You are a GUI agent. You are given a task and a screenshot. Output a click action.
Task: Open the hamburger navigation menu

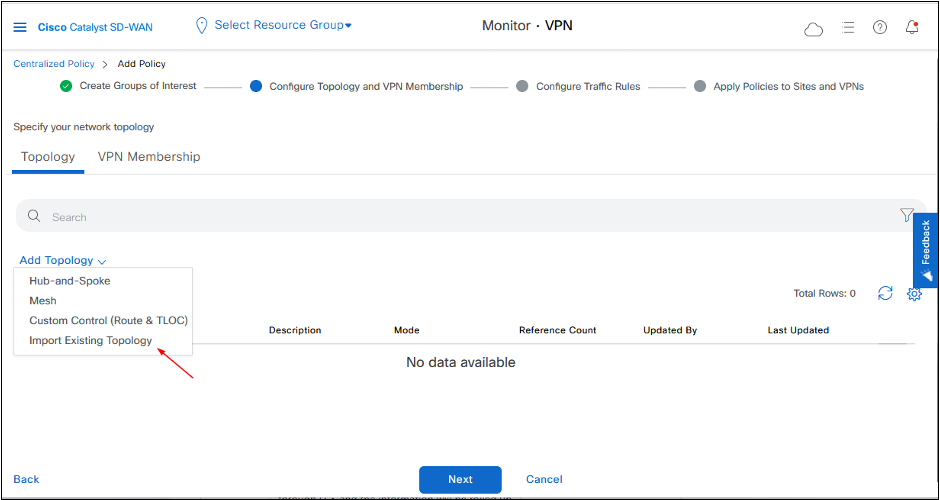point(20,27)
